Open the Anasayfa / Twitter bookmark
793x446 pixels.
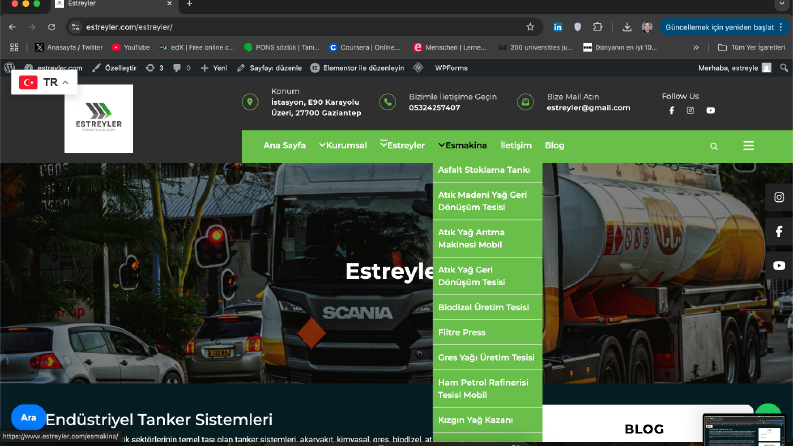(x=69, y=48)
